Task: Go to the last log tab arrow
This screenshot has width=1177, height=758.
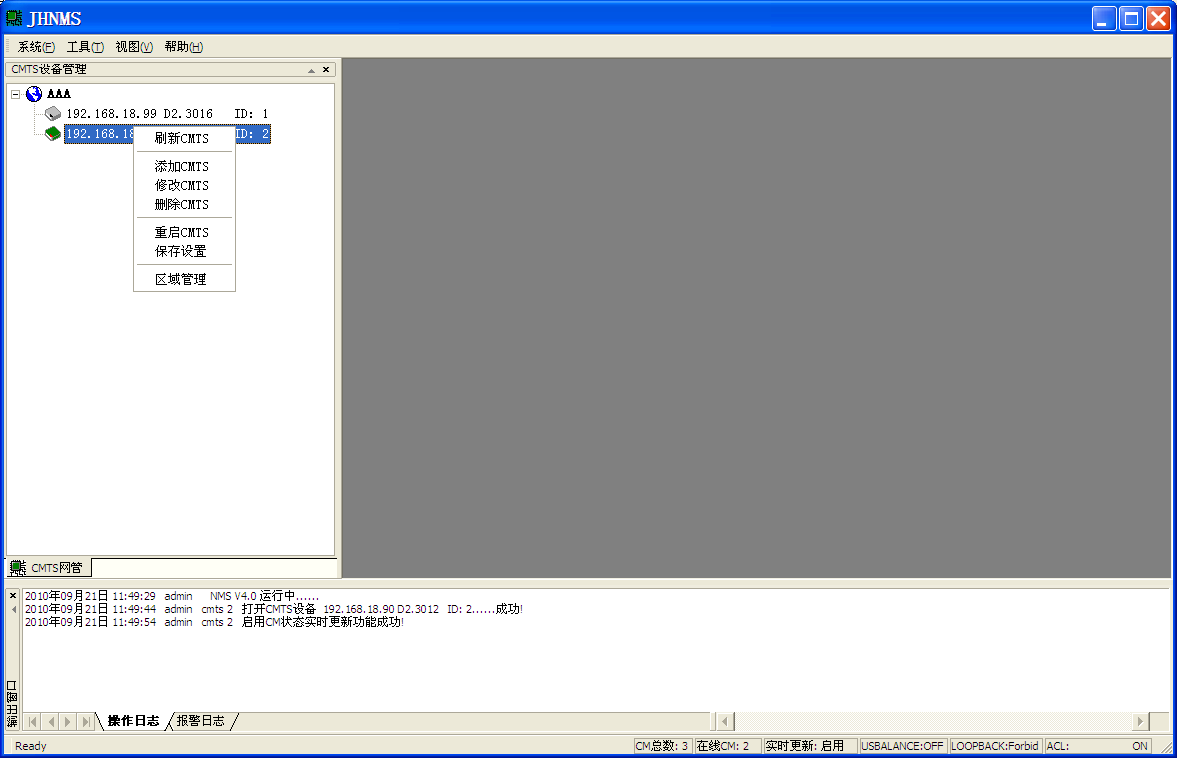Action: (x=86, y=721)
